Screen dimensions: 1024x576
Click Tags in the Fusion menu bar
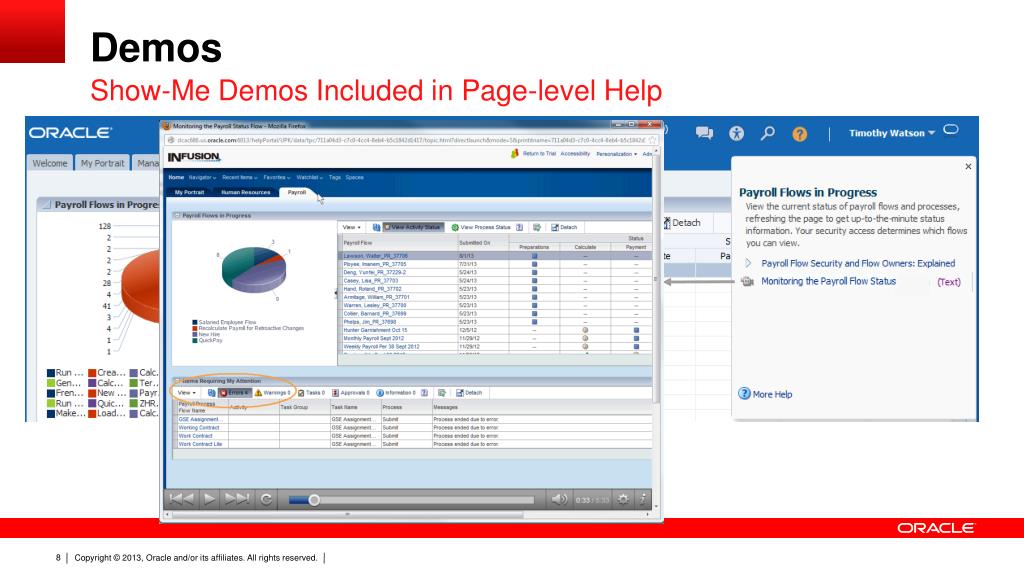tap(335, 178)
